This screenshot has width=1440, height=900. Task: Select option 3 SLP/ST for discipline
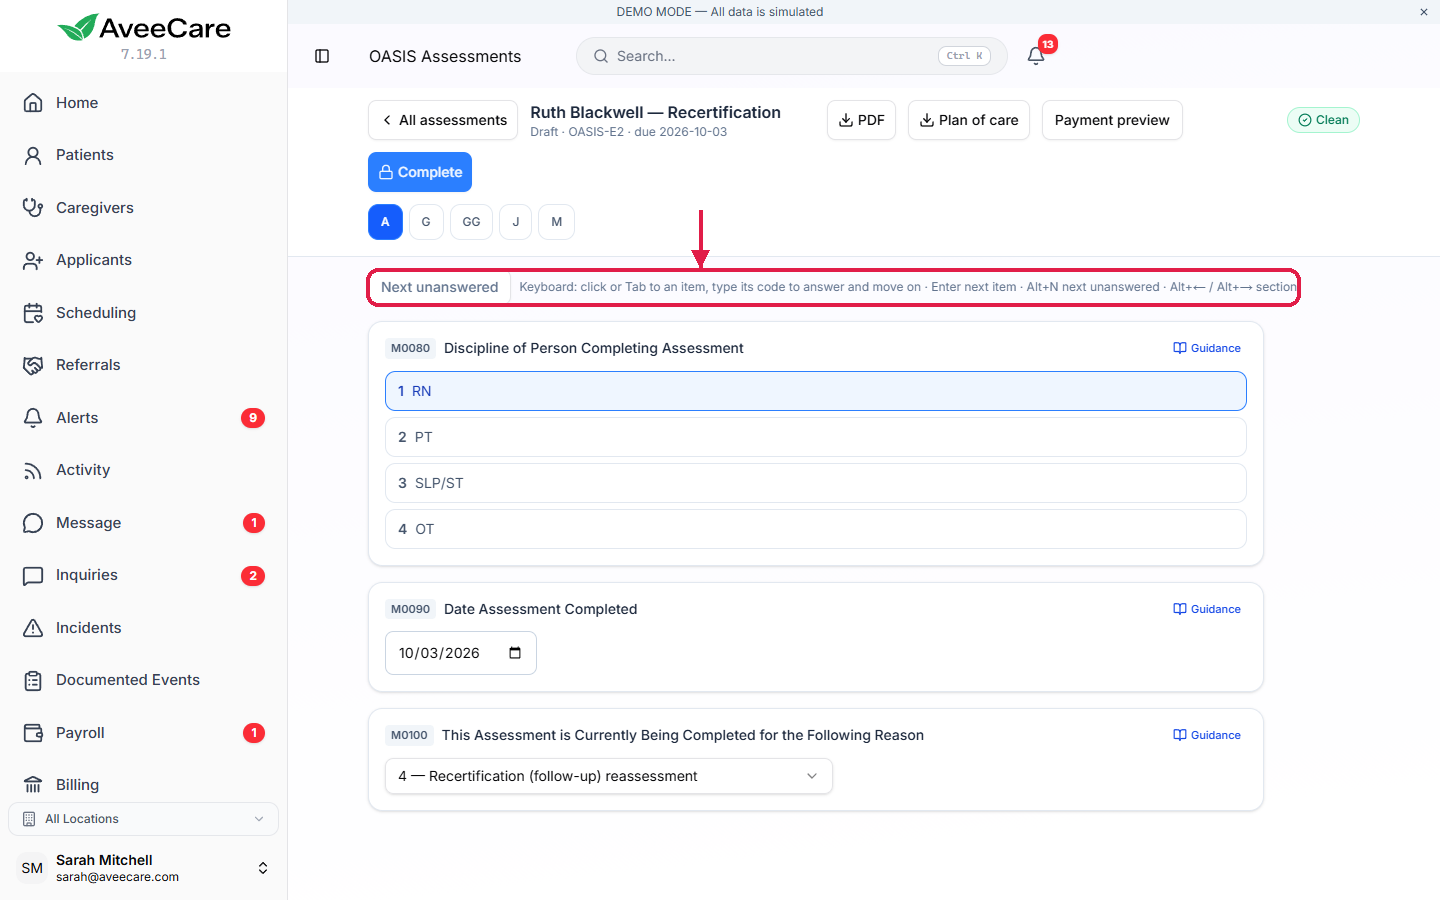[816, 483]
